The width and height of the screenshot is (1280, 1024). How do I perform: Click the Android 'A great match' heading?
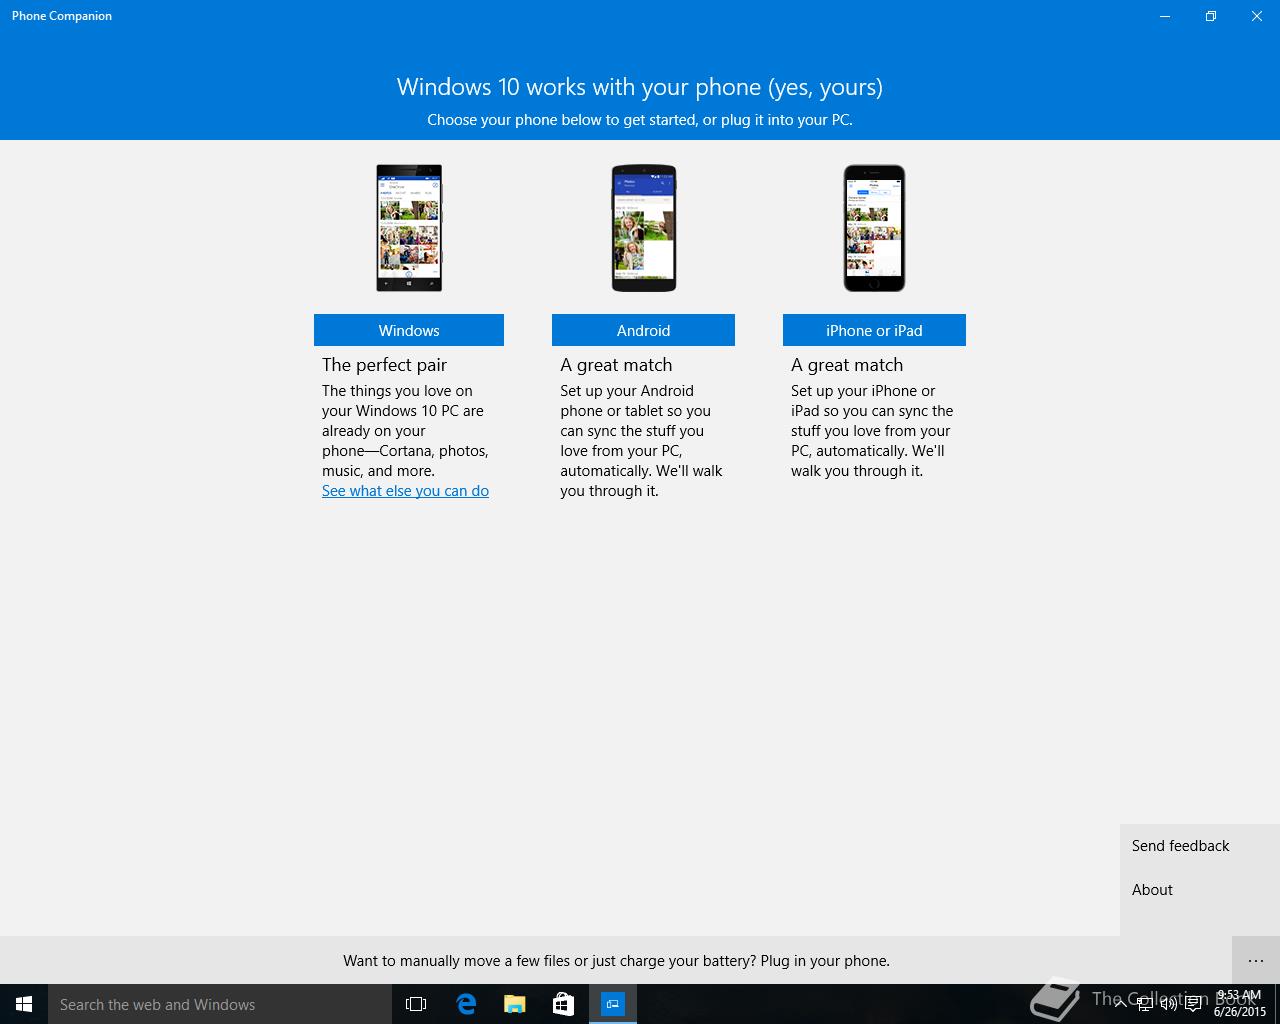click(x=616, y=365)
